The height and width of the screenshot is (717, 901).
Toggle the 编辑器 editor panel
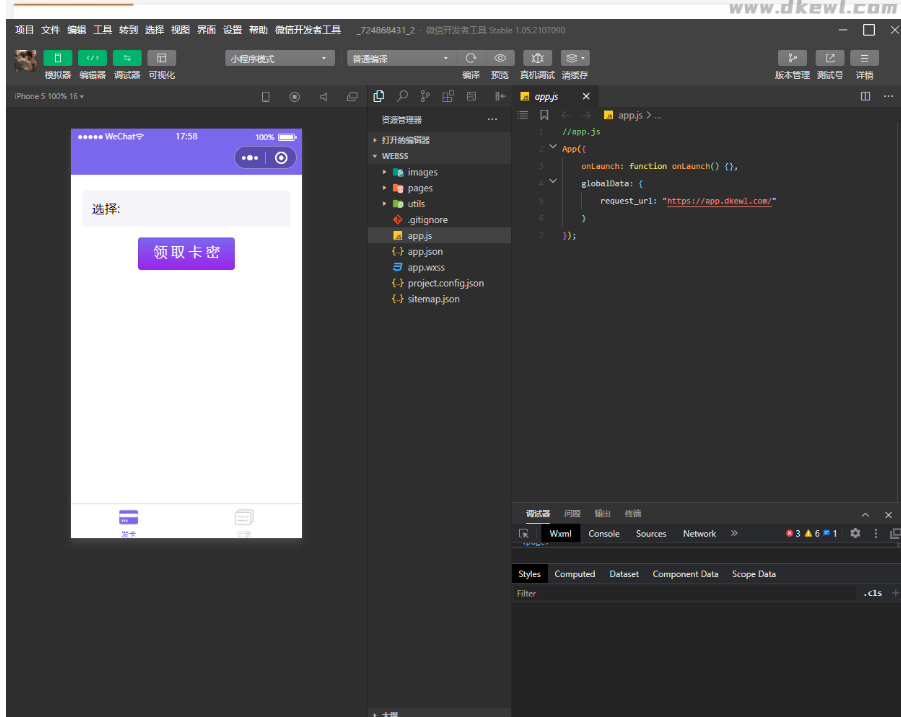pyautogui.click(x=93, y=58)
